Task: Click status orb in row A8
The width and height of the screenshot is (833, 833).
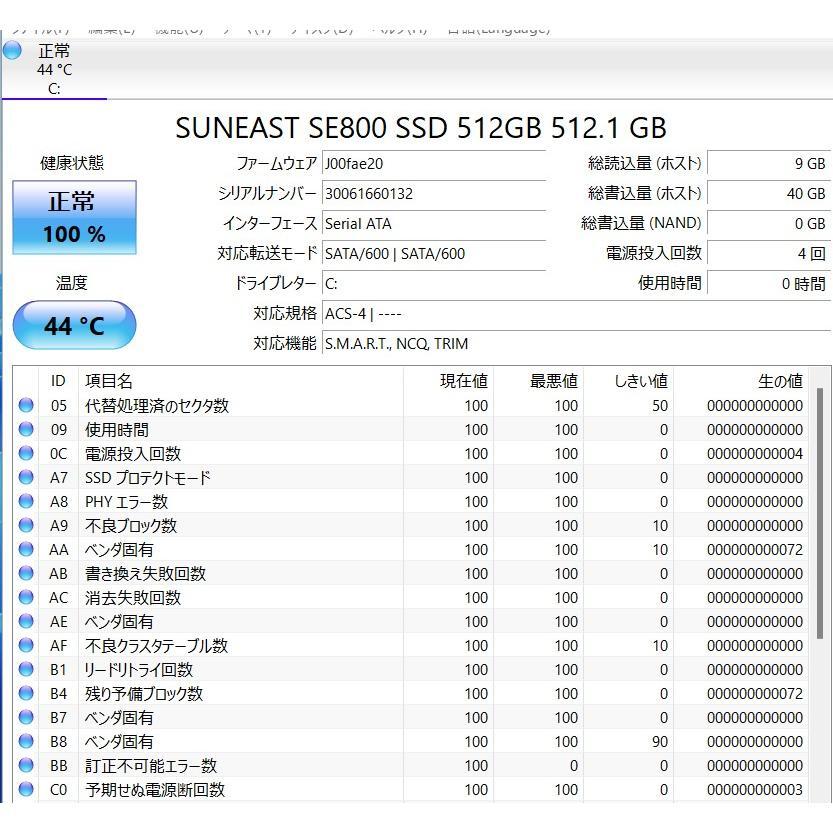Action: 26,501
